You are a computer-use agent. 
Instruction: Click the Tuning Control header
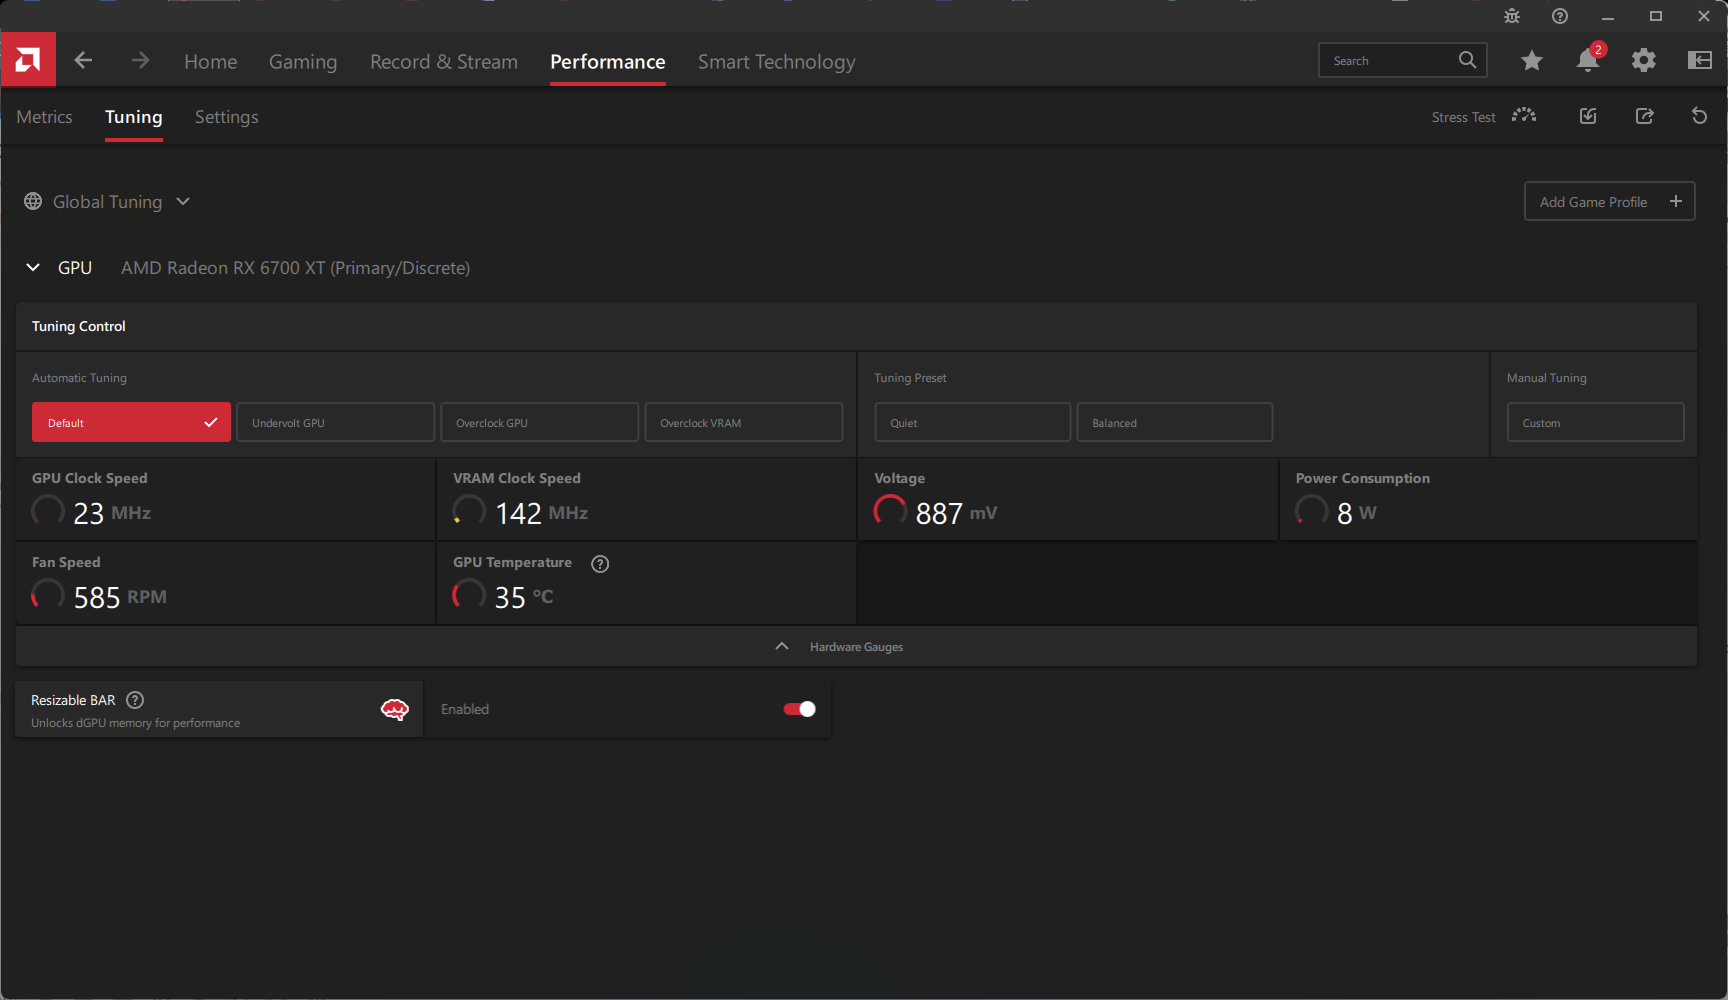tap(78, 326)
